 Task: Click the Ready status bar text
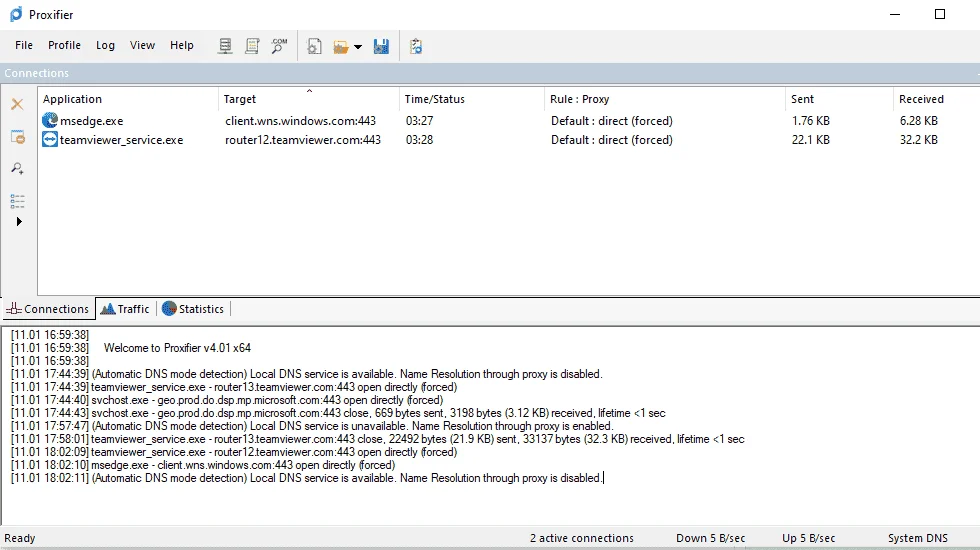[20, 538]
